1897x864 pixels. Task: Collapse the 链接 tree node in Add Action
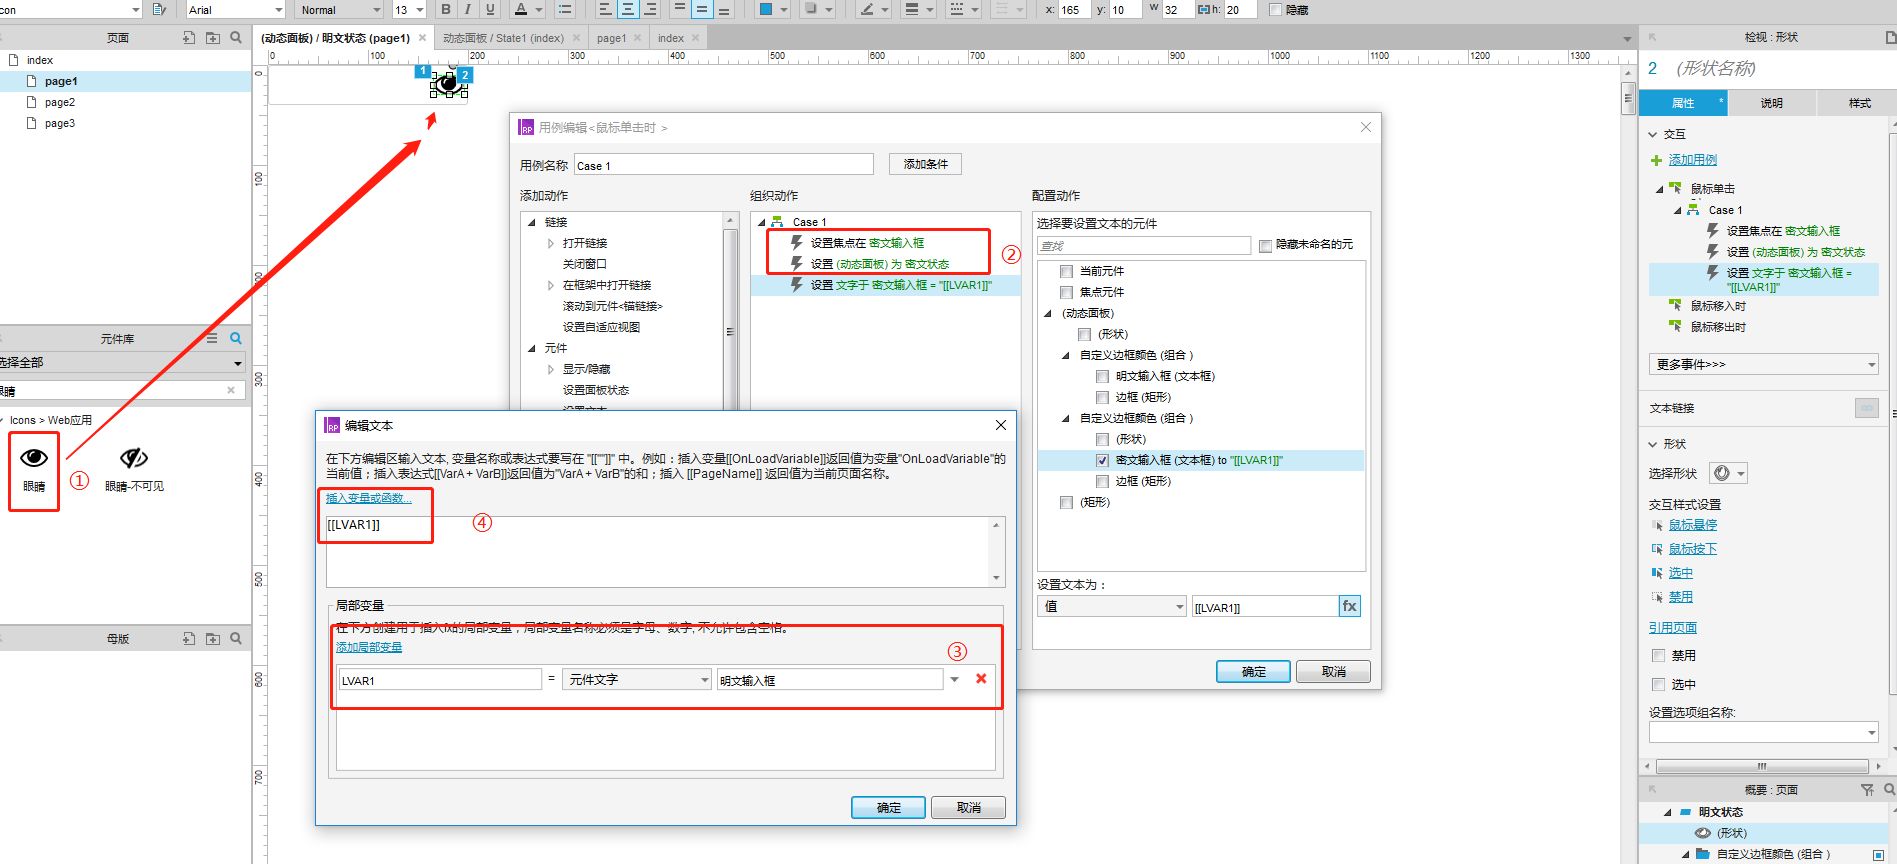(x=532, y=222)
